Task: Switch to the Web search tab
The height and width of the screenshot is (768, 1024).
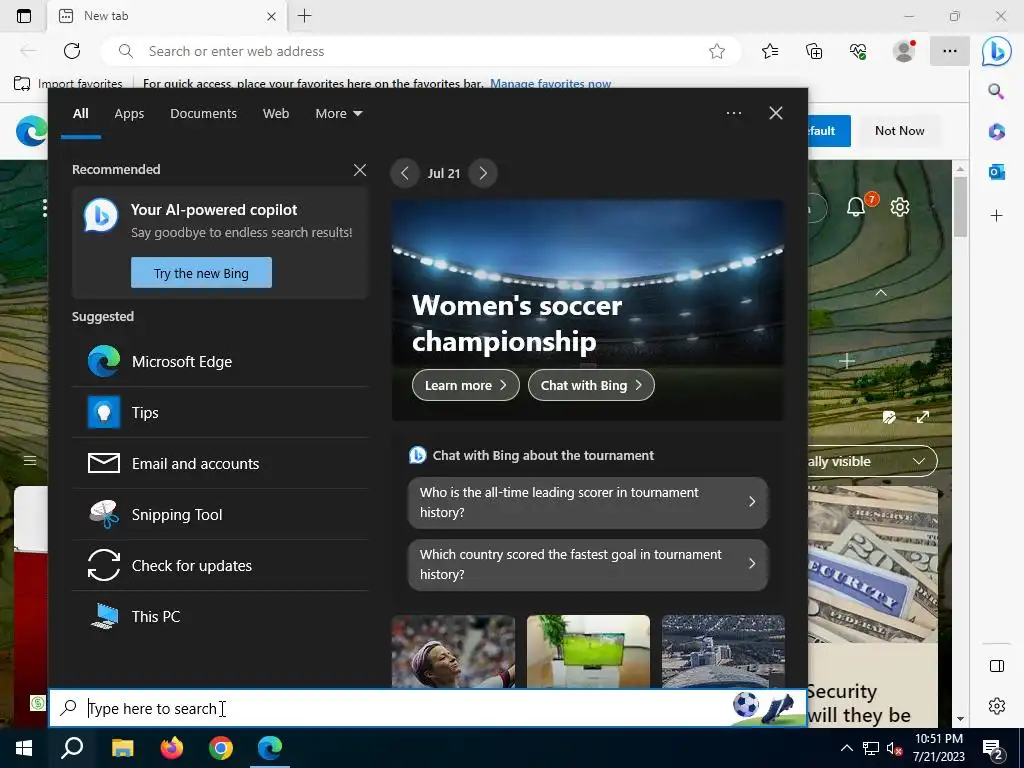Action: point(276,114)
